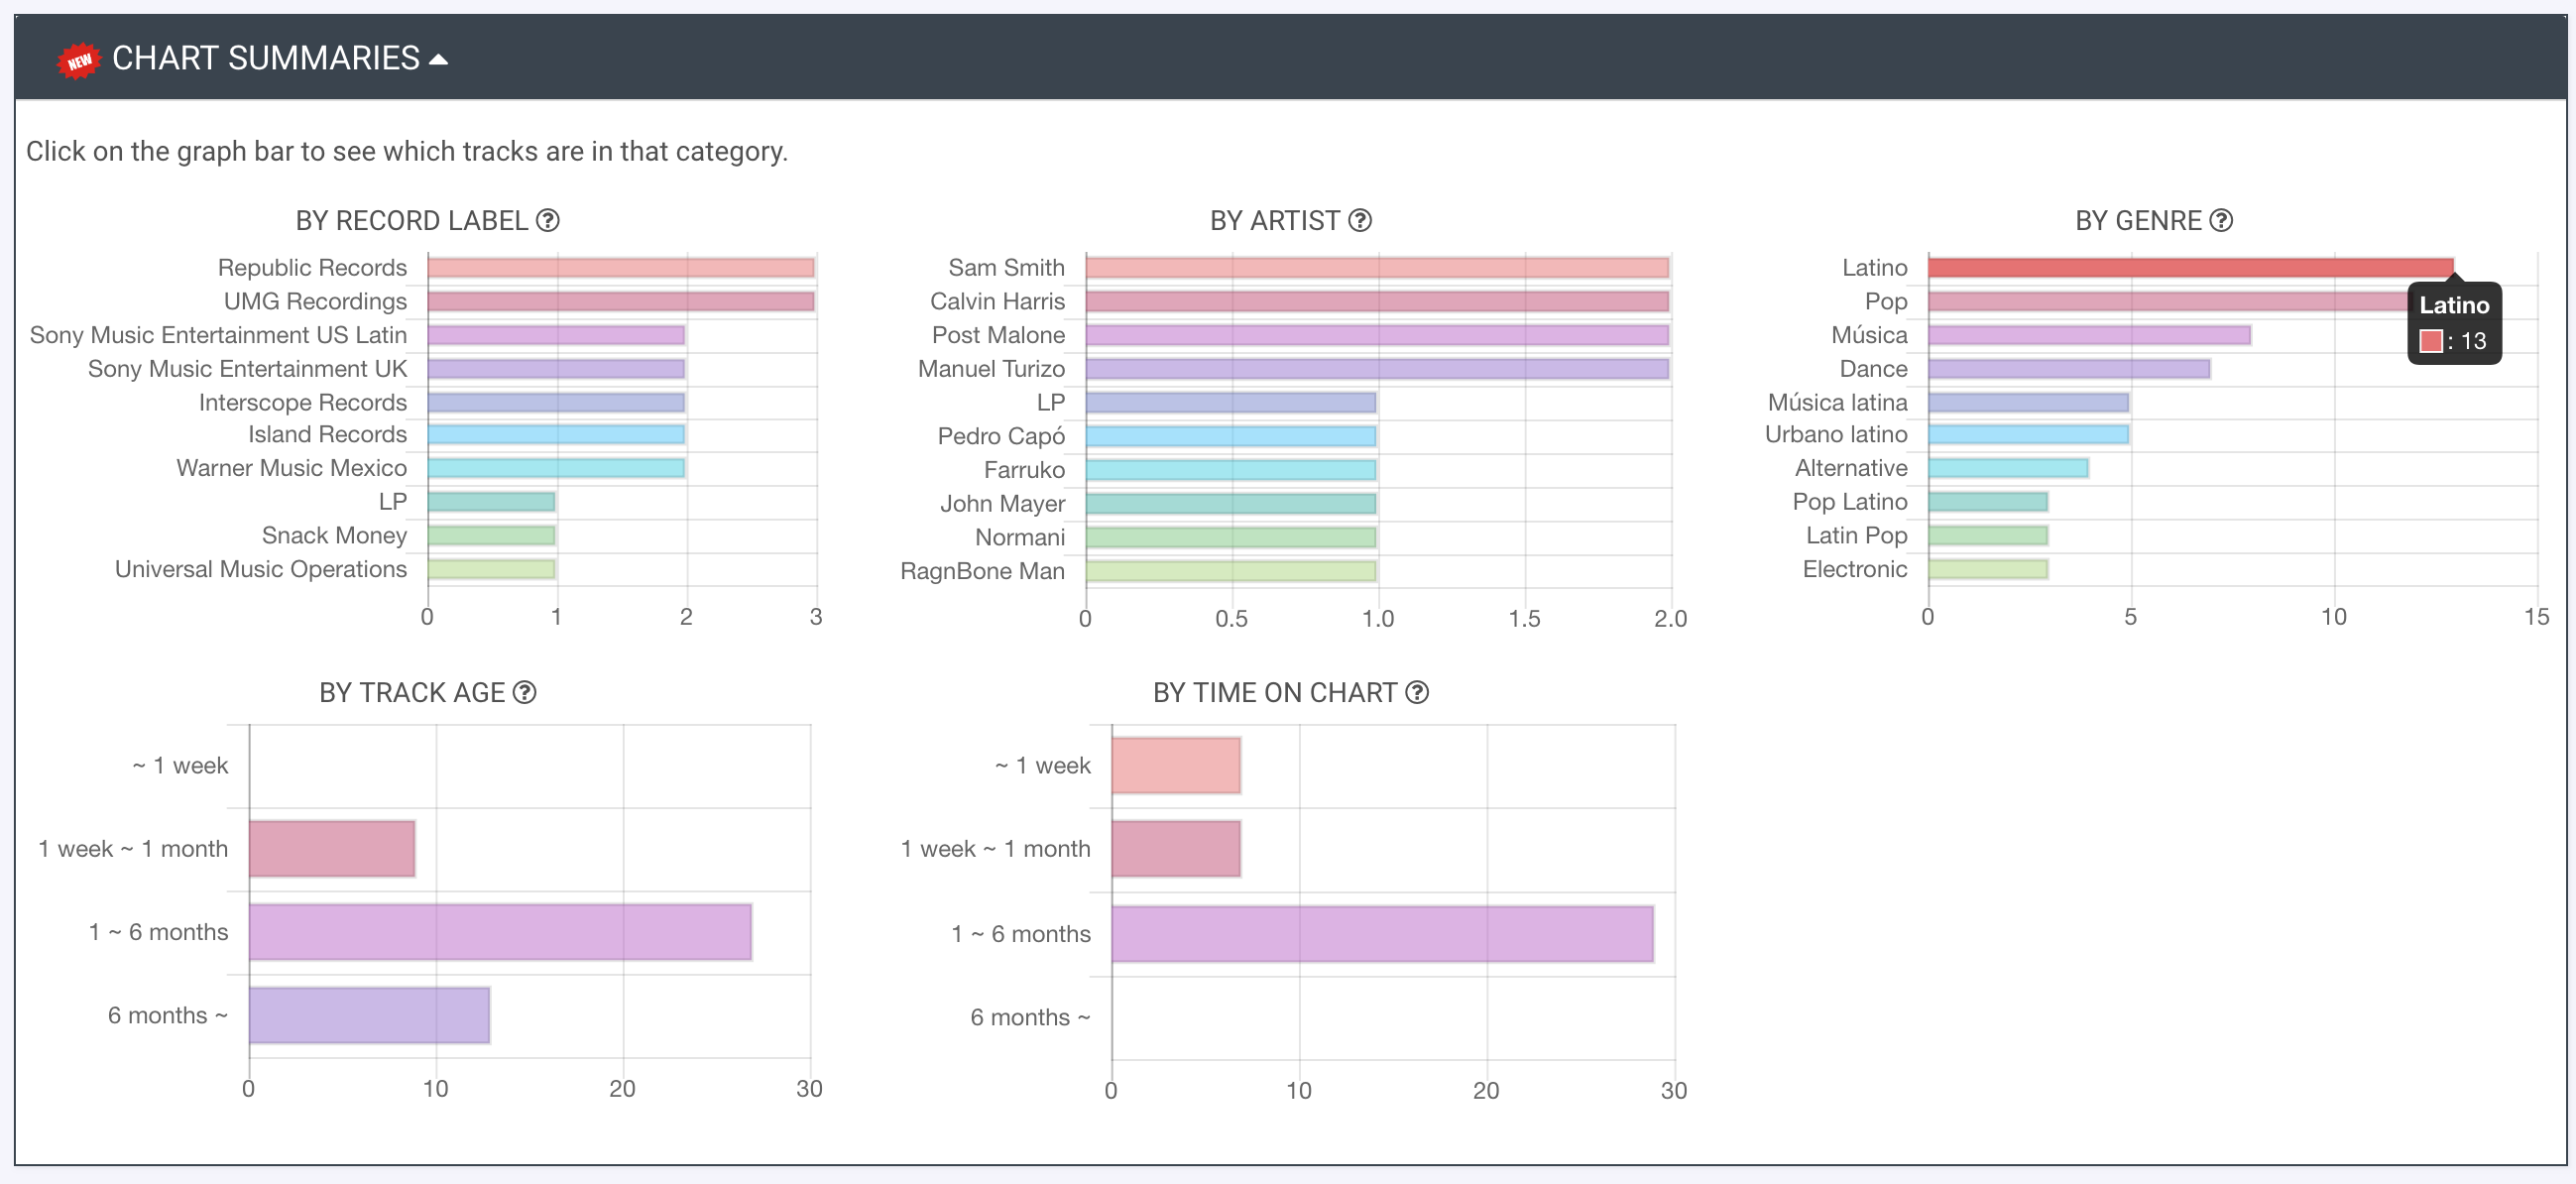This screenshot has width=2576, height=1184.
Task: Click the help icon beside BY GENRE
Action: (2221, 220)
